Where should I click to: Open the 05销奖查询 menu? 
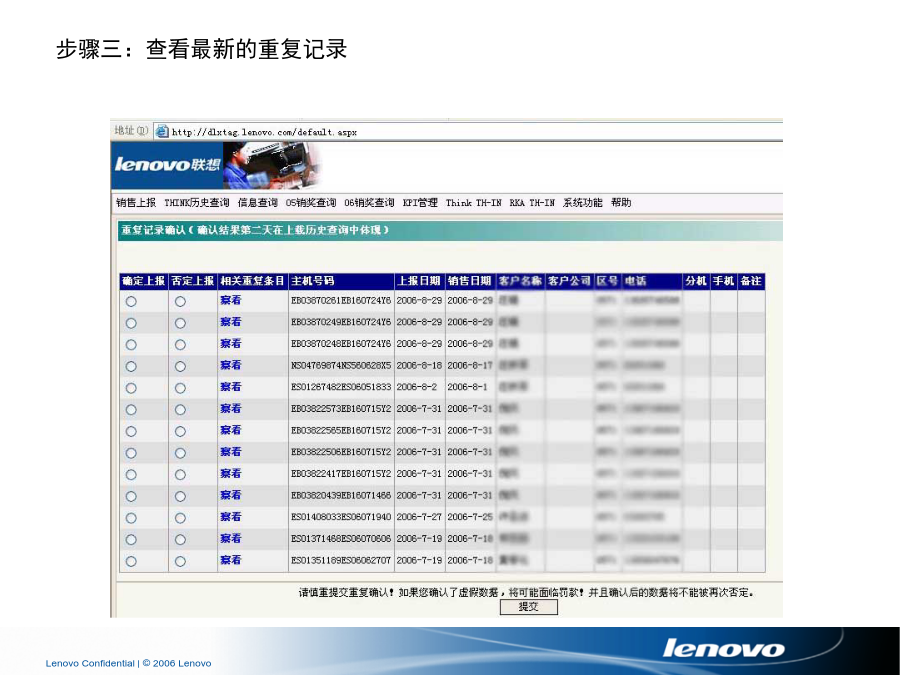[x=311, y=203]
